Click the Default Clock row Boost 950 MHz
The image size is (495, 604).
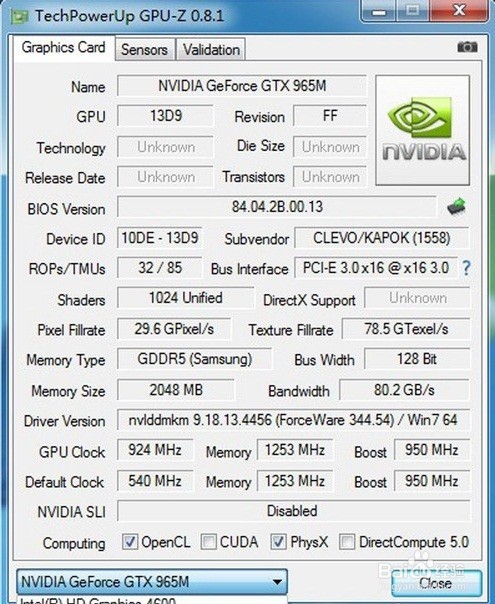pyautogui.click(x=432, y=481)
